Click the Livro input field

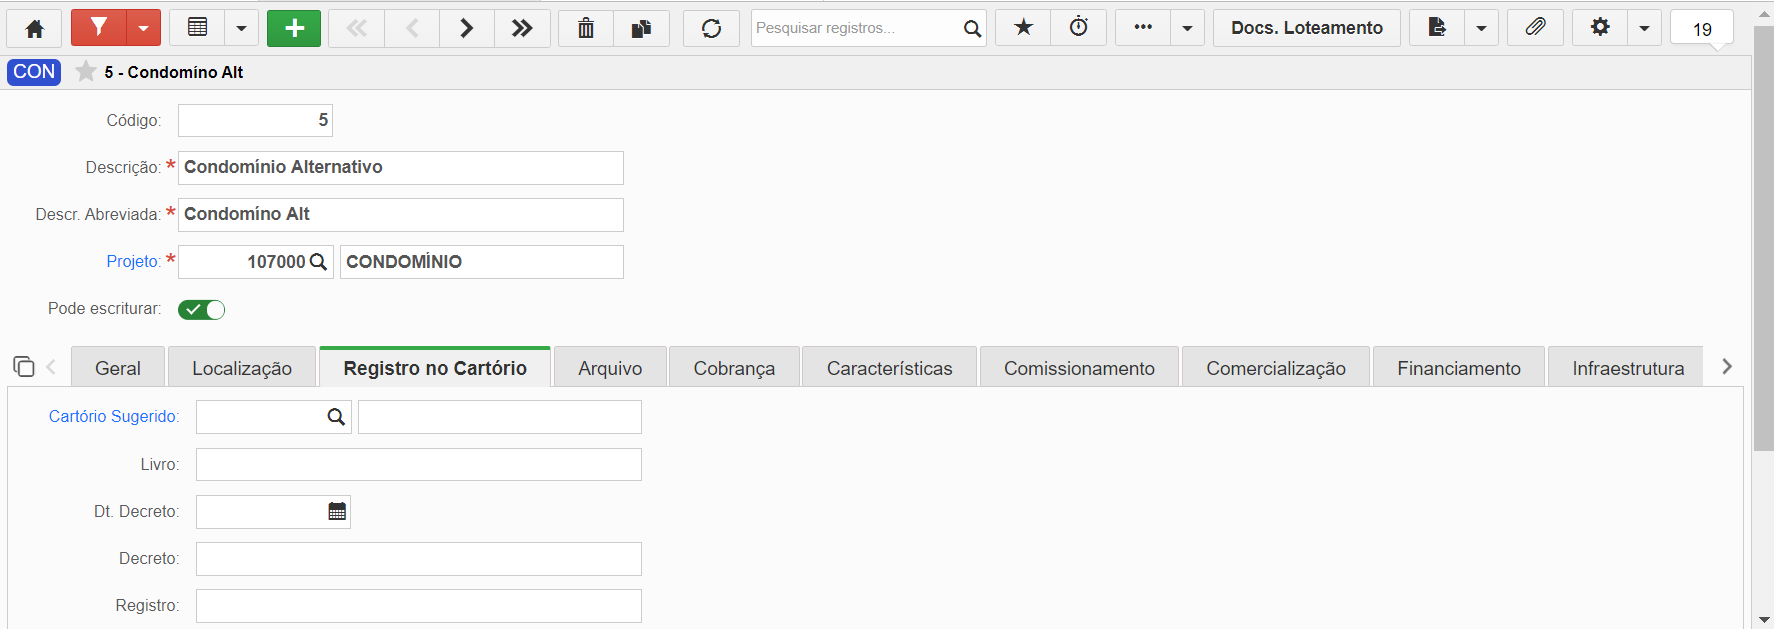click(x=418, y=464)
